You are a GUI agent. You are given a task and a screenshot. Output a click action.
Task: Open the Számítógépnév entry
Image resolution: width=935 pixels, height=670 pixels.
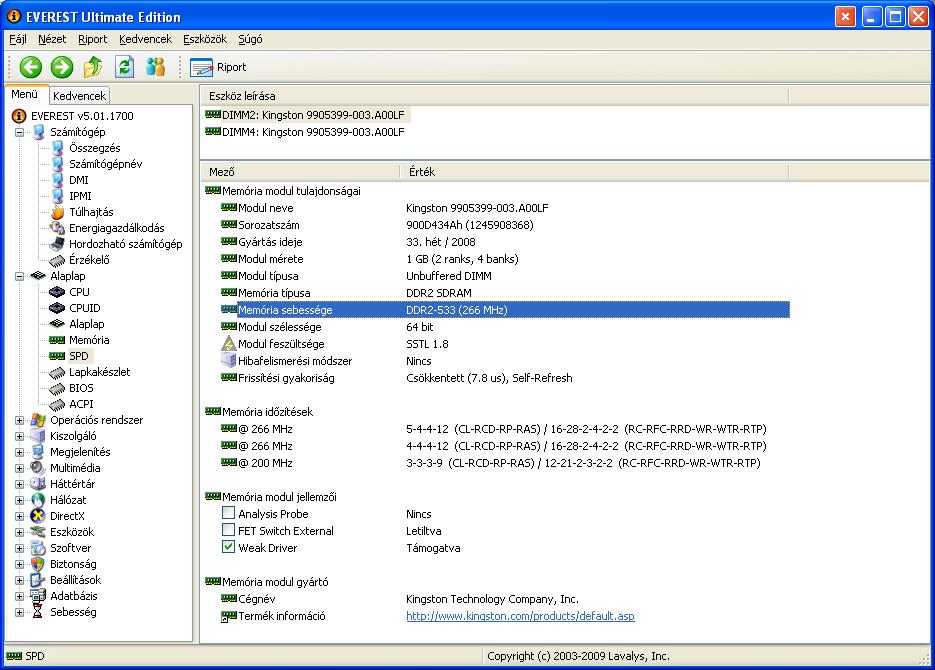pos(105,164)
